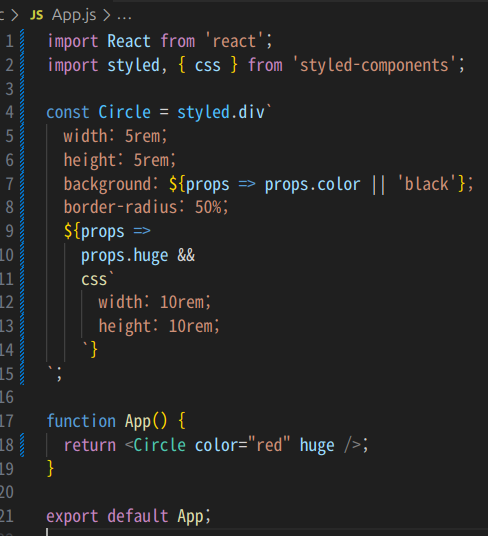
Task: Click line number 1 in the gutter
Action: click(x=10, y=42)
